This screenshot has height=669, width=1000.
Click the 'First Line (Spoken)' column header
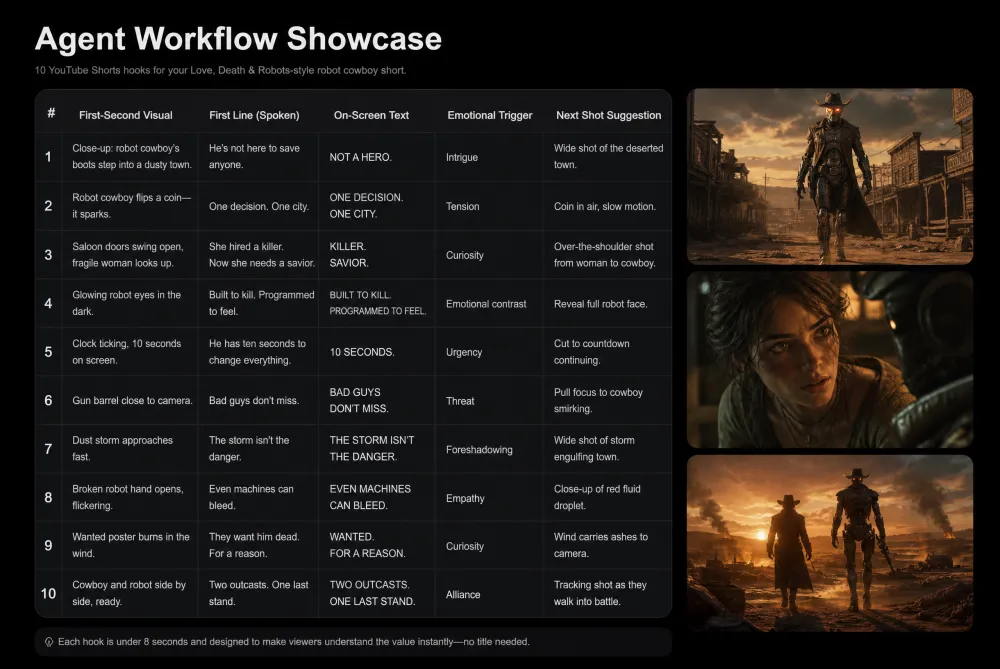click(x=254, y=115)
